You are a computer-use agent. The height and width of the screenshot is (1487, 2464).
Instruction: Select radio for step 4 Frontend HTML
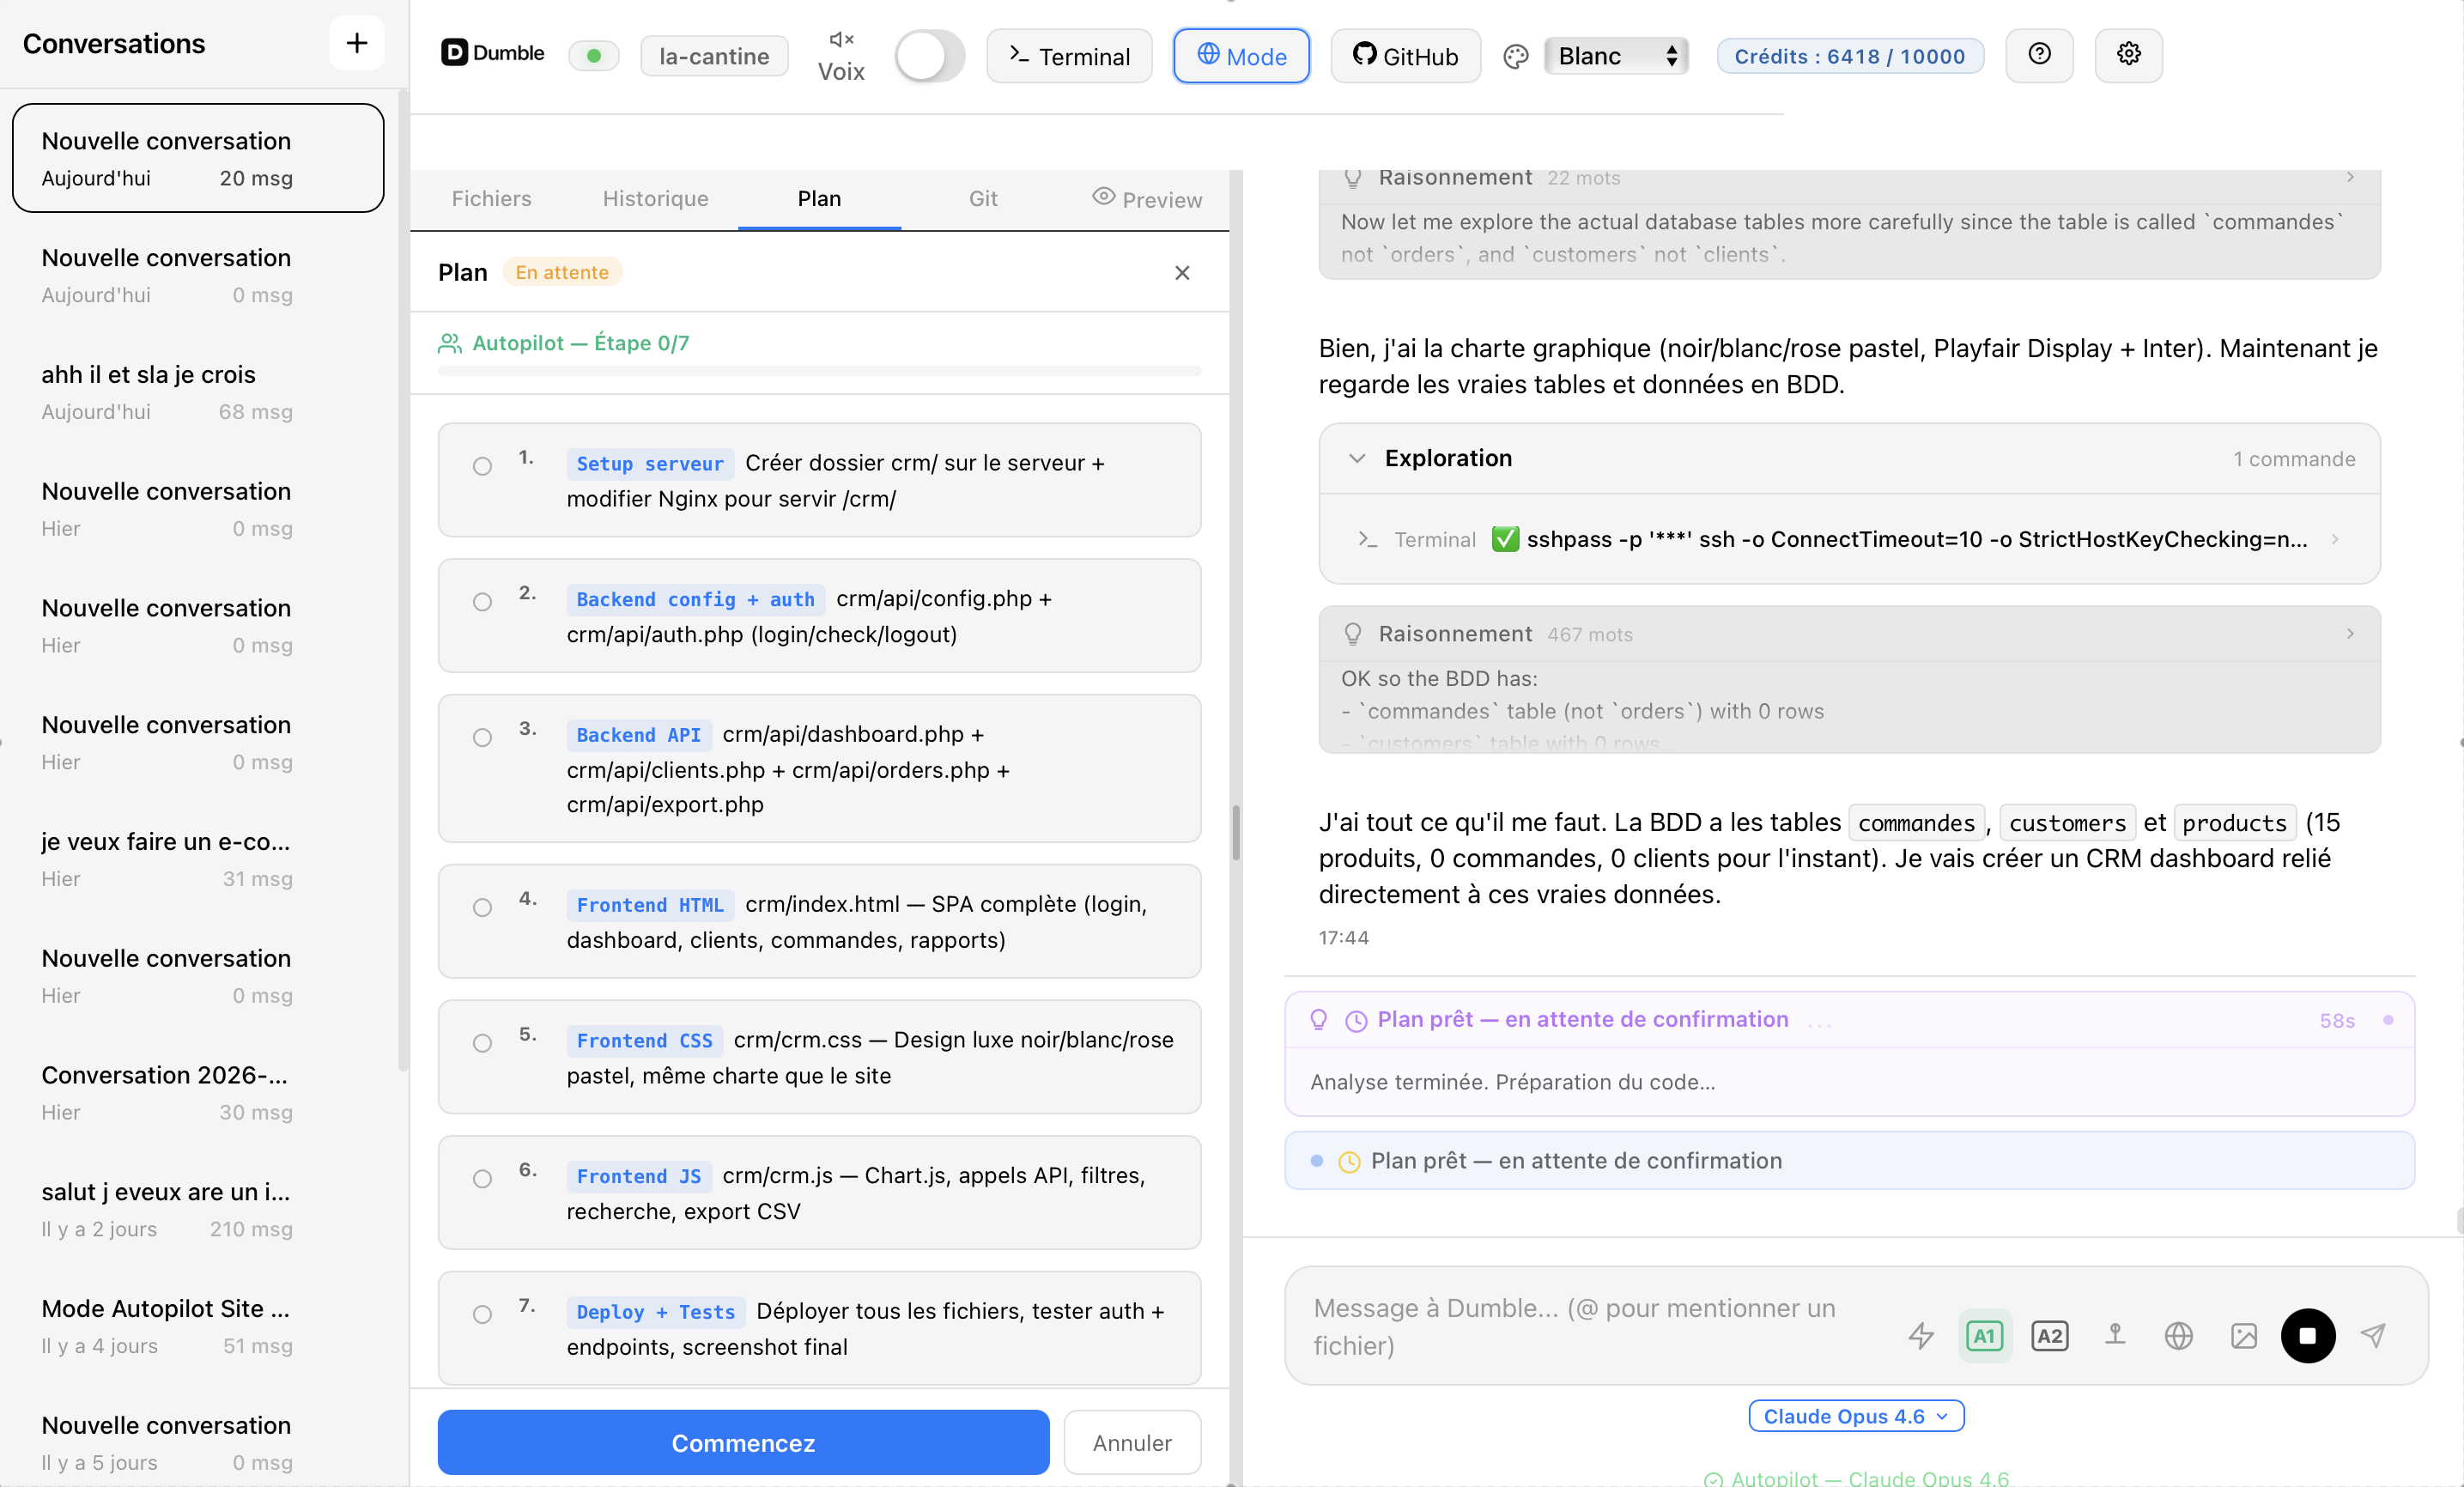[x=482, y=907]
